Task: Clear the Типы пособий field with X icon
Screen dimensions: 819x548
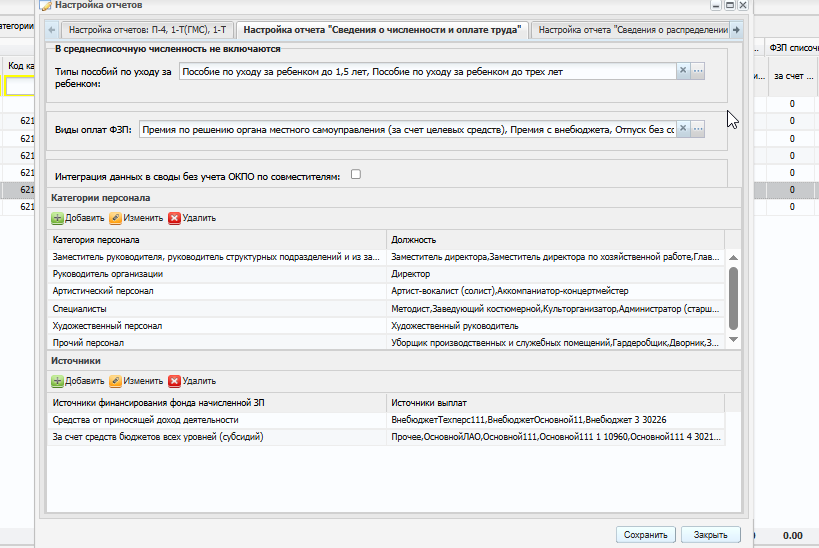Action: coord(684,71)
